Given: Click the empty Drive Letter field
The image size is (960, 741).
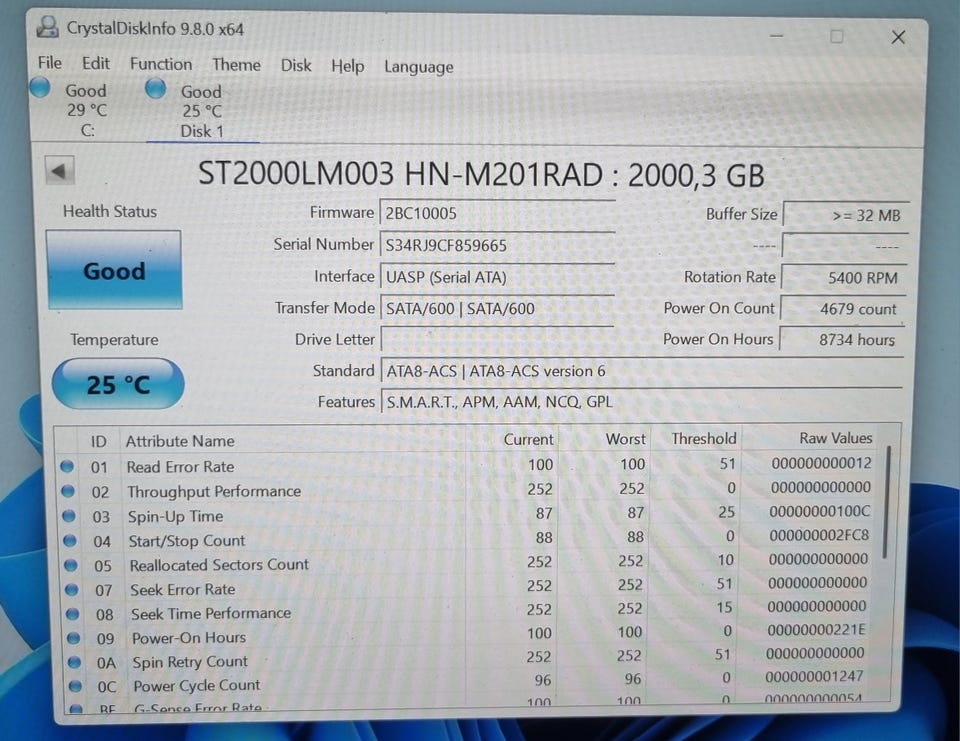Looking at the screenshot, I should click(x=497, y=340).
